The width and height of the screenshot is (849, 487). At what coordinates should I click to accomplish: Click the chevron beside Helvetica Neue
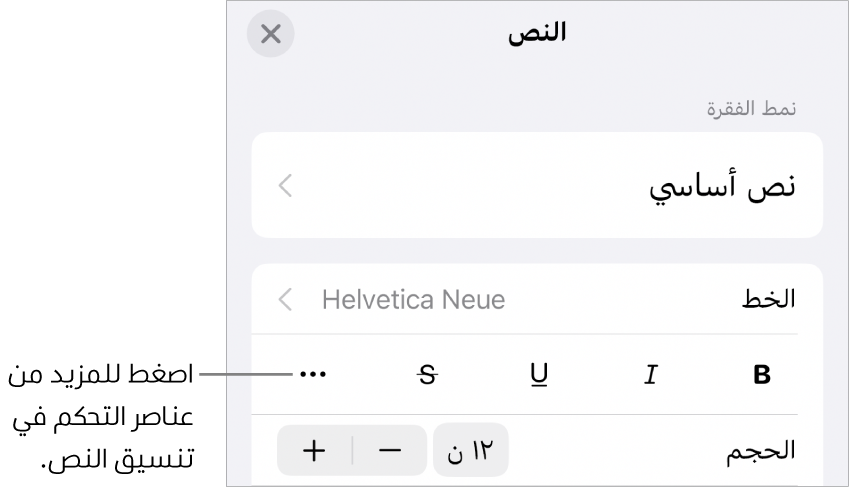click(286, 299)
